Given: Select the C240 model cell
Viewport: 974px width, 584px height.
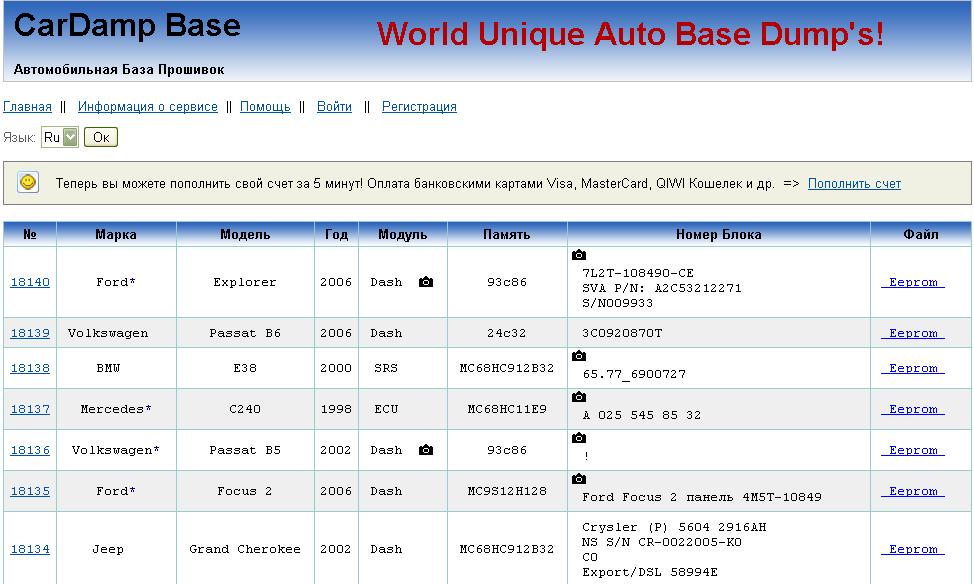Looking at the screenshot, I should 245,409.
